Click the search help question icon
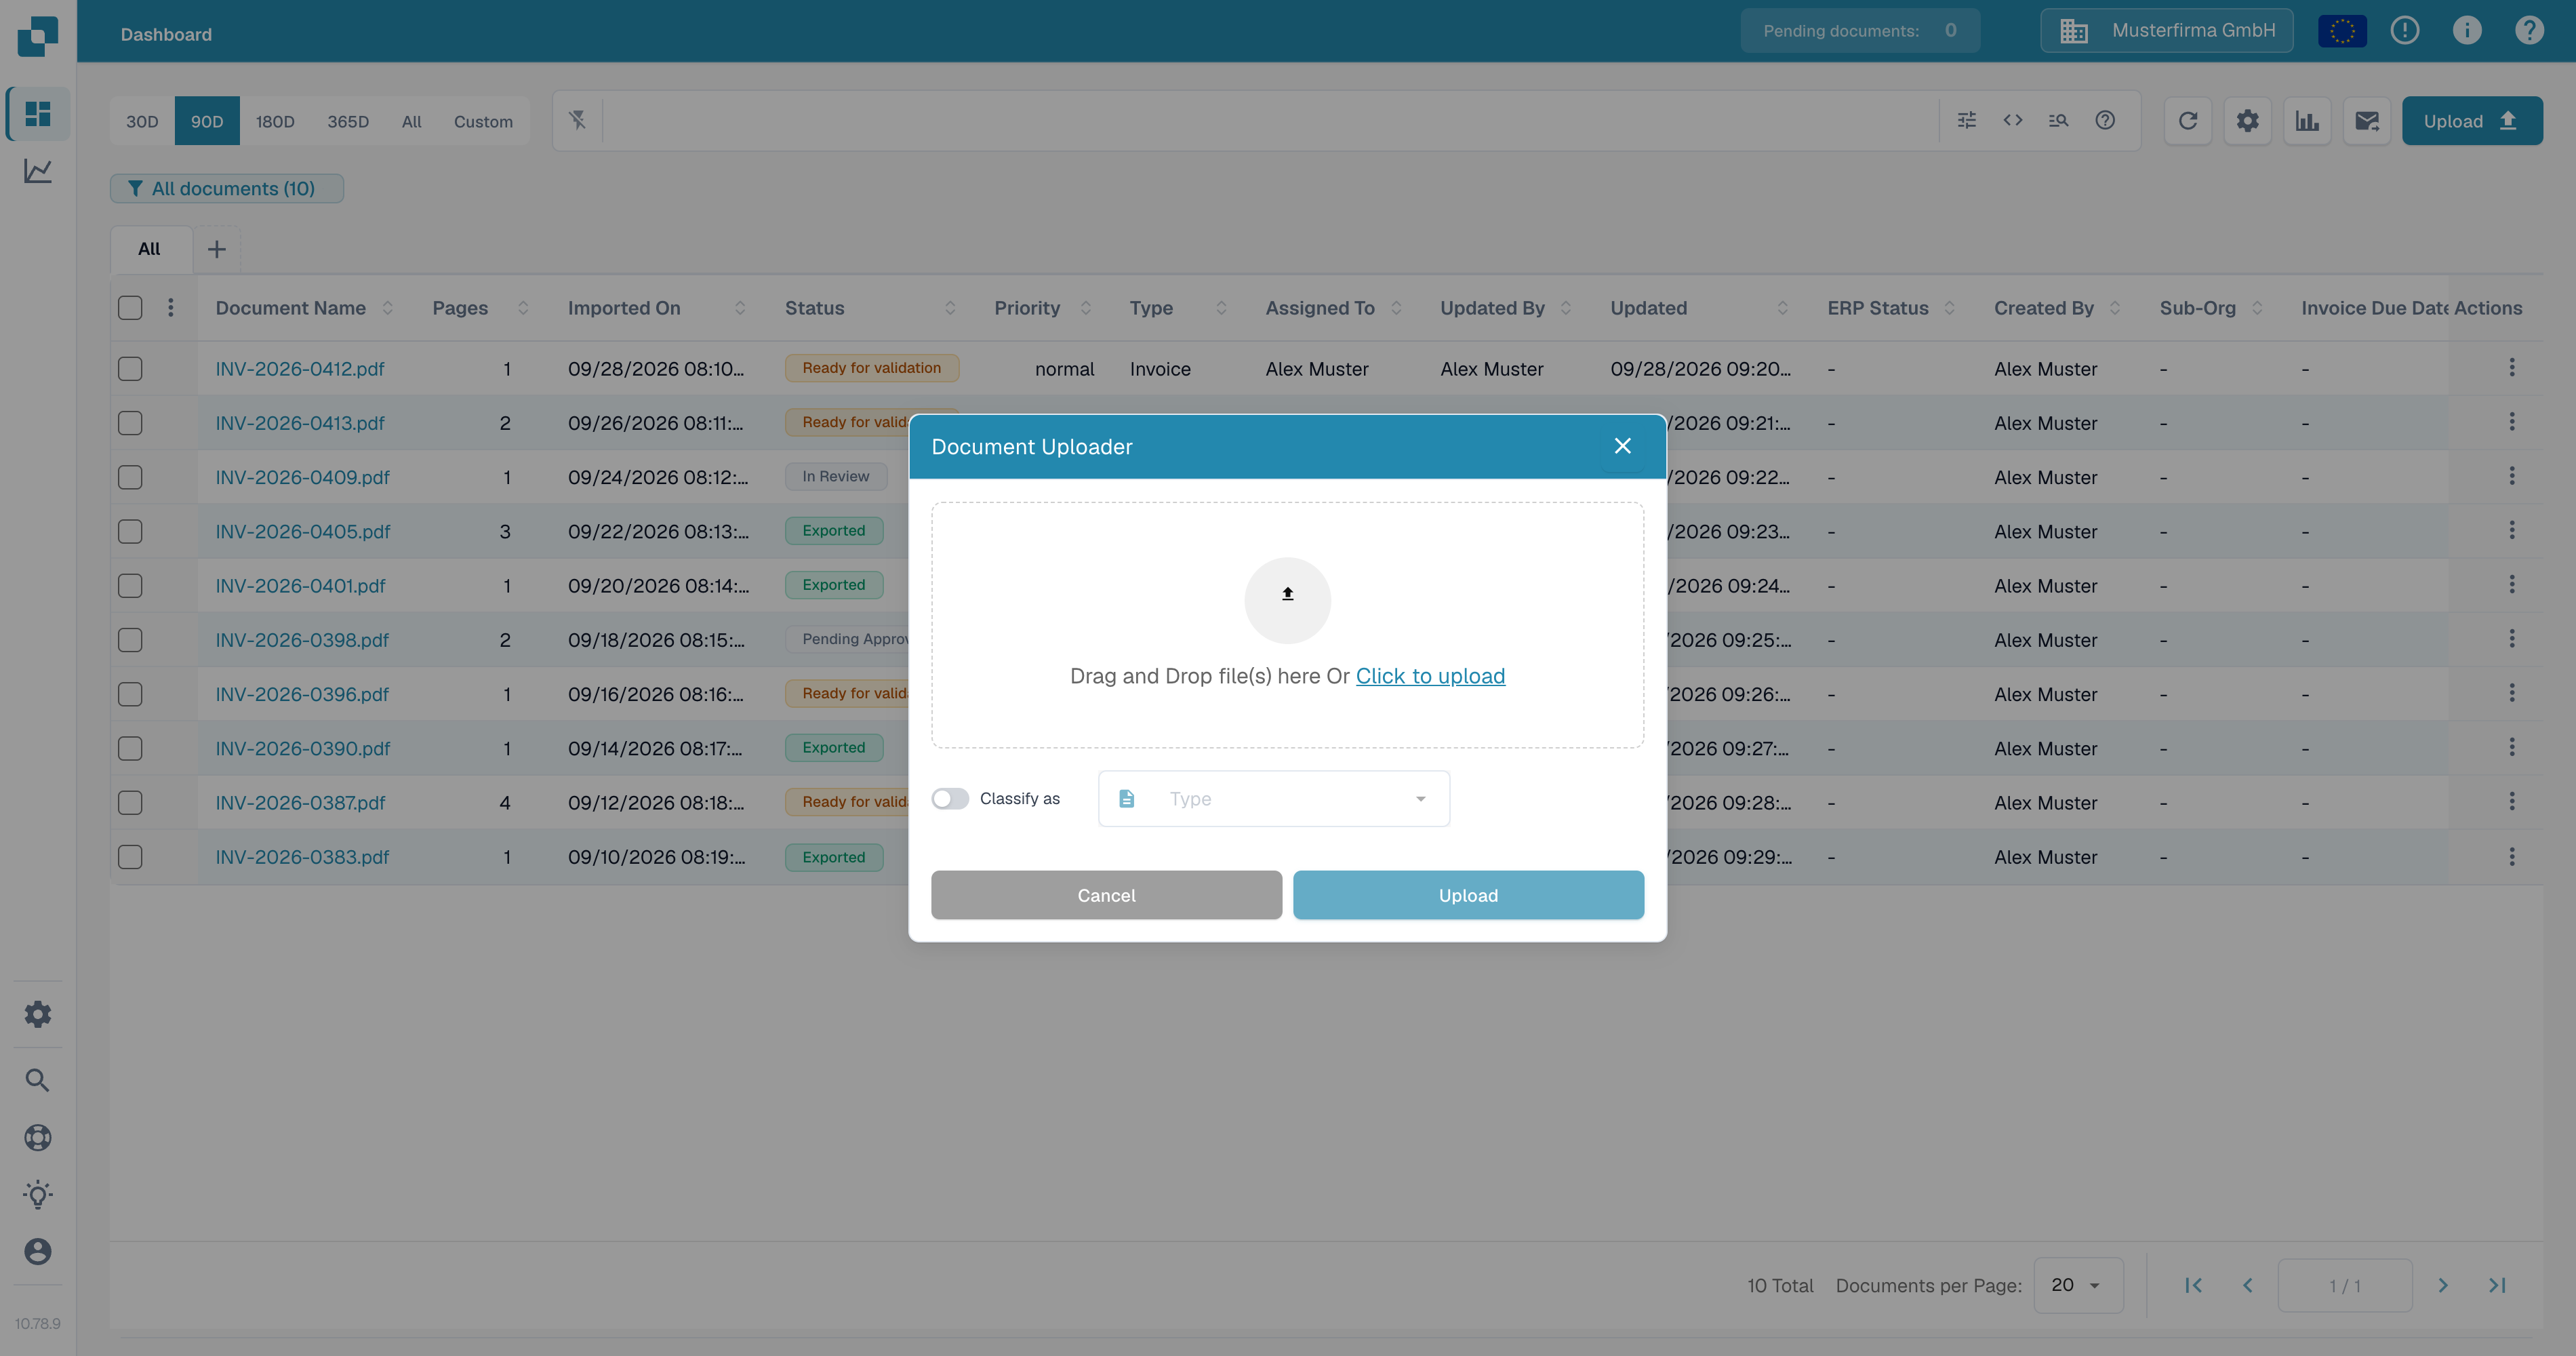 click(x=2106, y=120)
